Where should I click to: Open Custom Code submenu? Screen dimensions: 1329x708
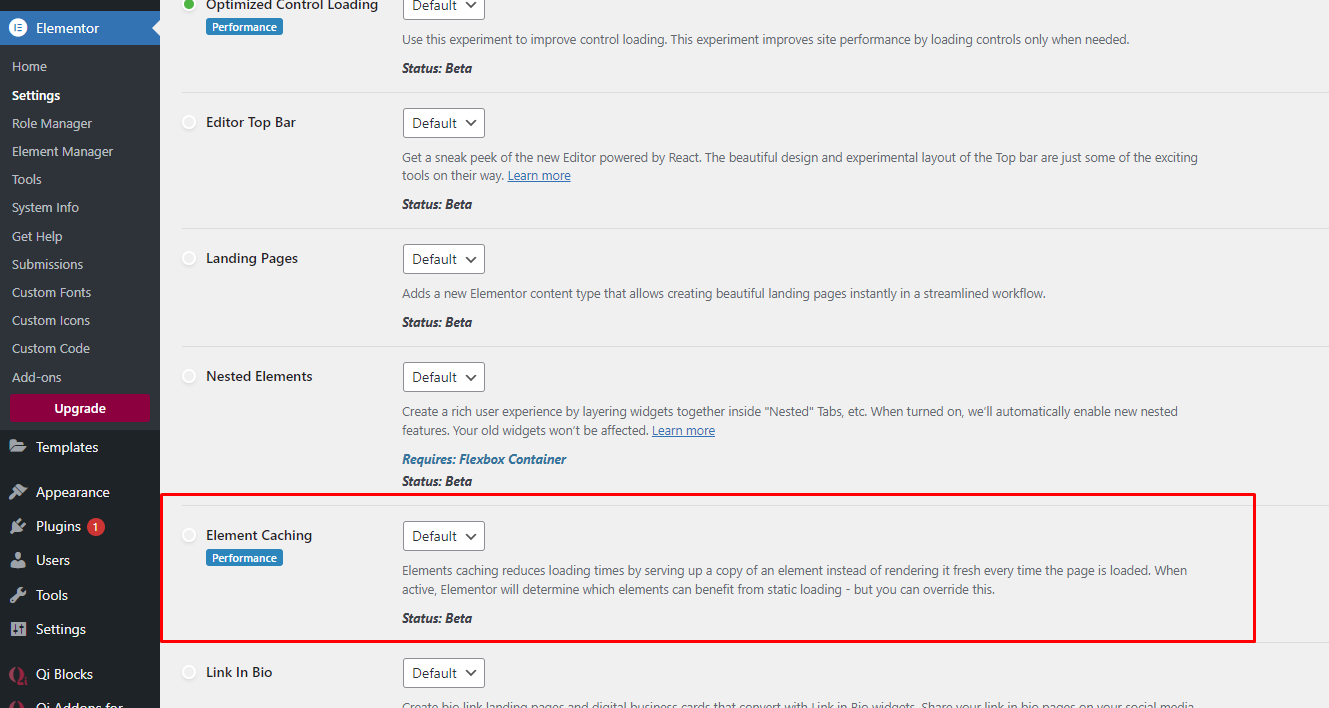click(51, 348)
